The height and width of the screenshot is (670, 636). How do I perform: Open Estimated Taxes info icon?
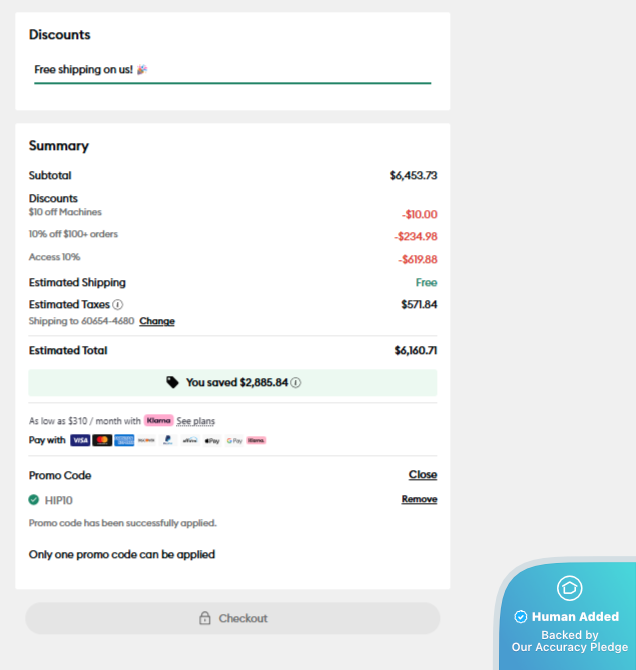point(118,305)
